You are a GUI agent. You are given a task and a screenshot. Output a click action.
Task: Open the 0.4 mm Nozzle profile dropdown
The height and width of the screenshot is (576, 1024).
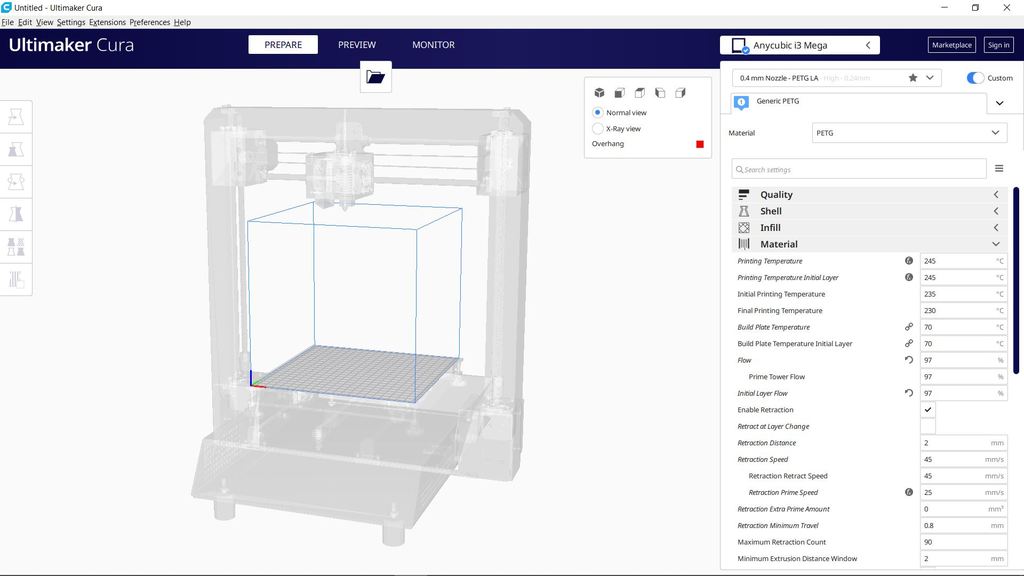click(x=837, y=78)
